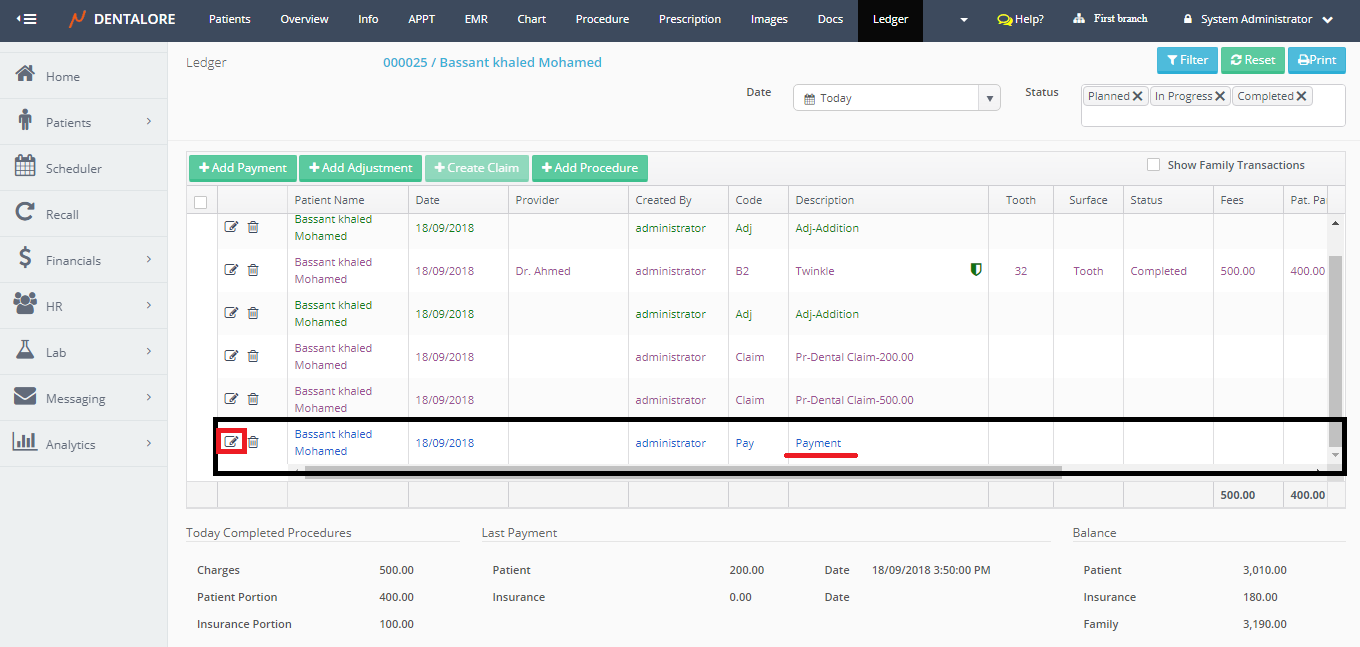Expand the System Administrator user menu
This screenshot has height=647, width=1360.
[x=1257, y=20]
